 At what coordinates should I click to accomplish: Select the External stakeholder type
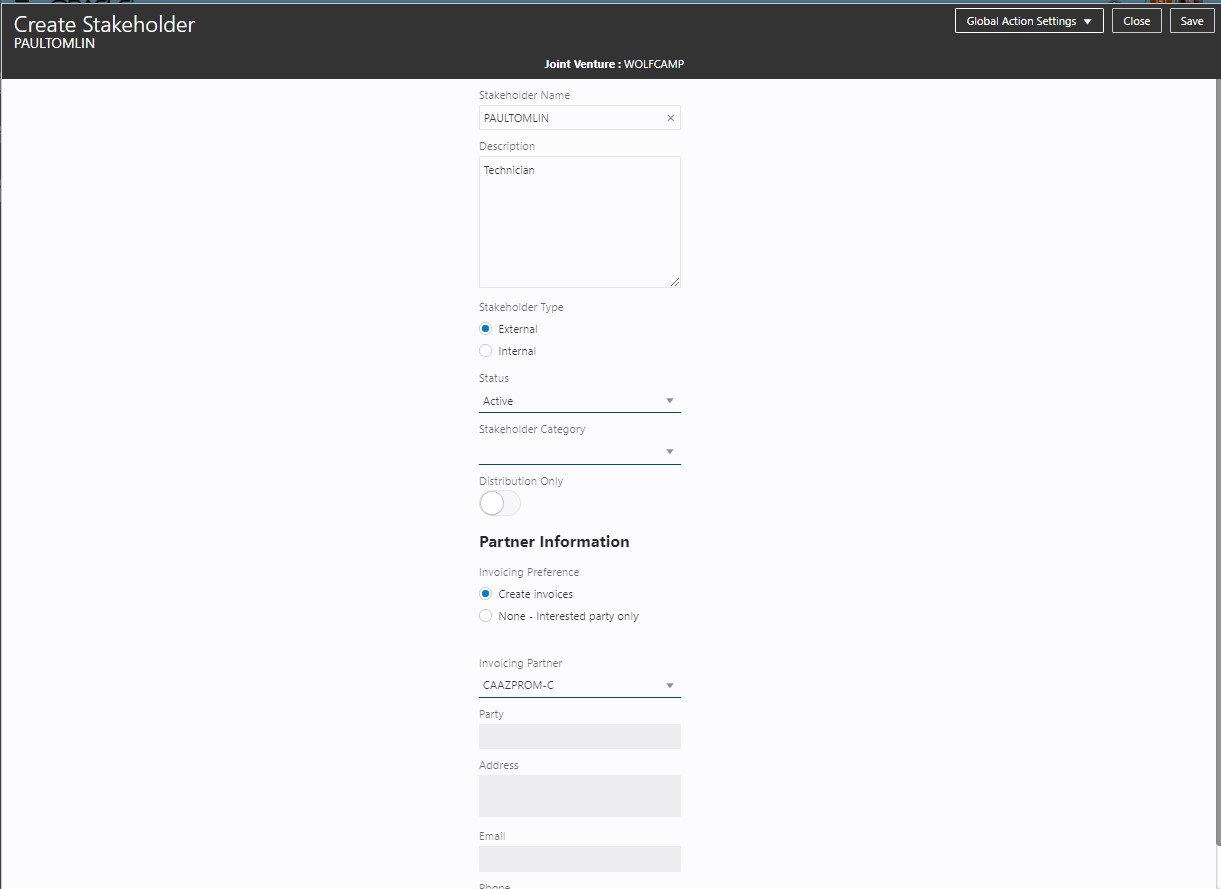pyautogui.click(x=486, y=329)
